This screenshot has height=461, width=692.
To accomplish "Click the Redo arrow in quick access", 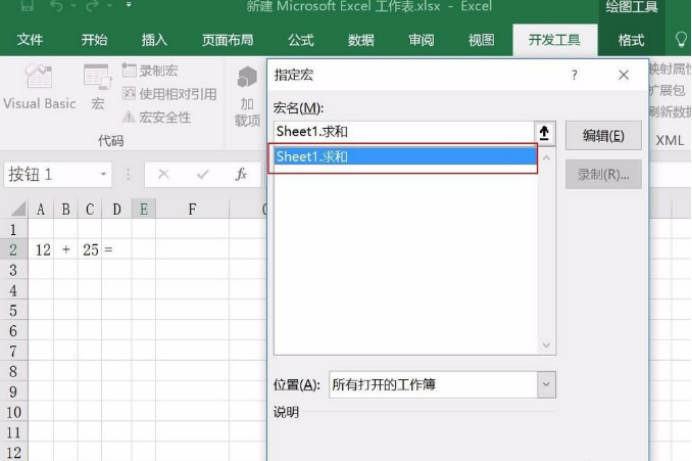I will [x=92, y=6].
